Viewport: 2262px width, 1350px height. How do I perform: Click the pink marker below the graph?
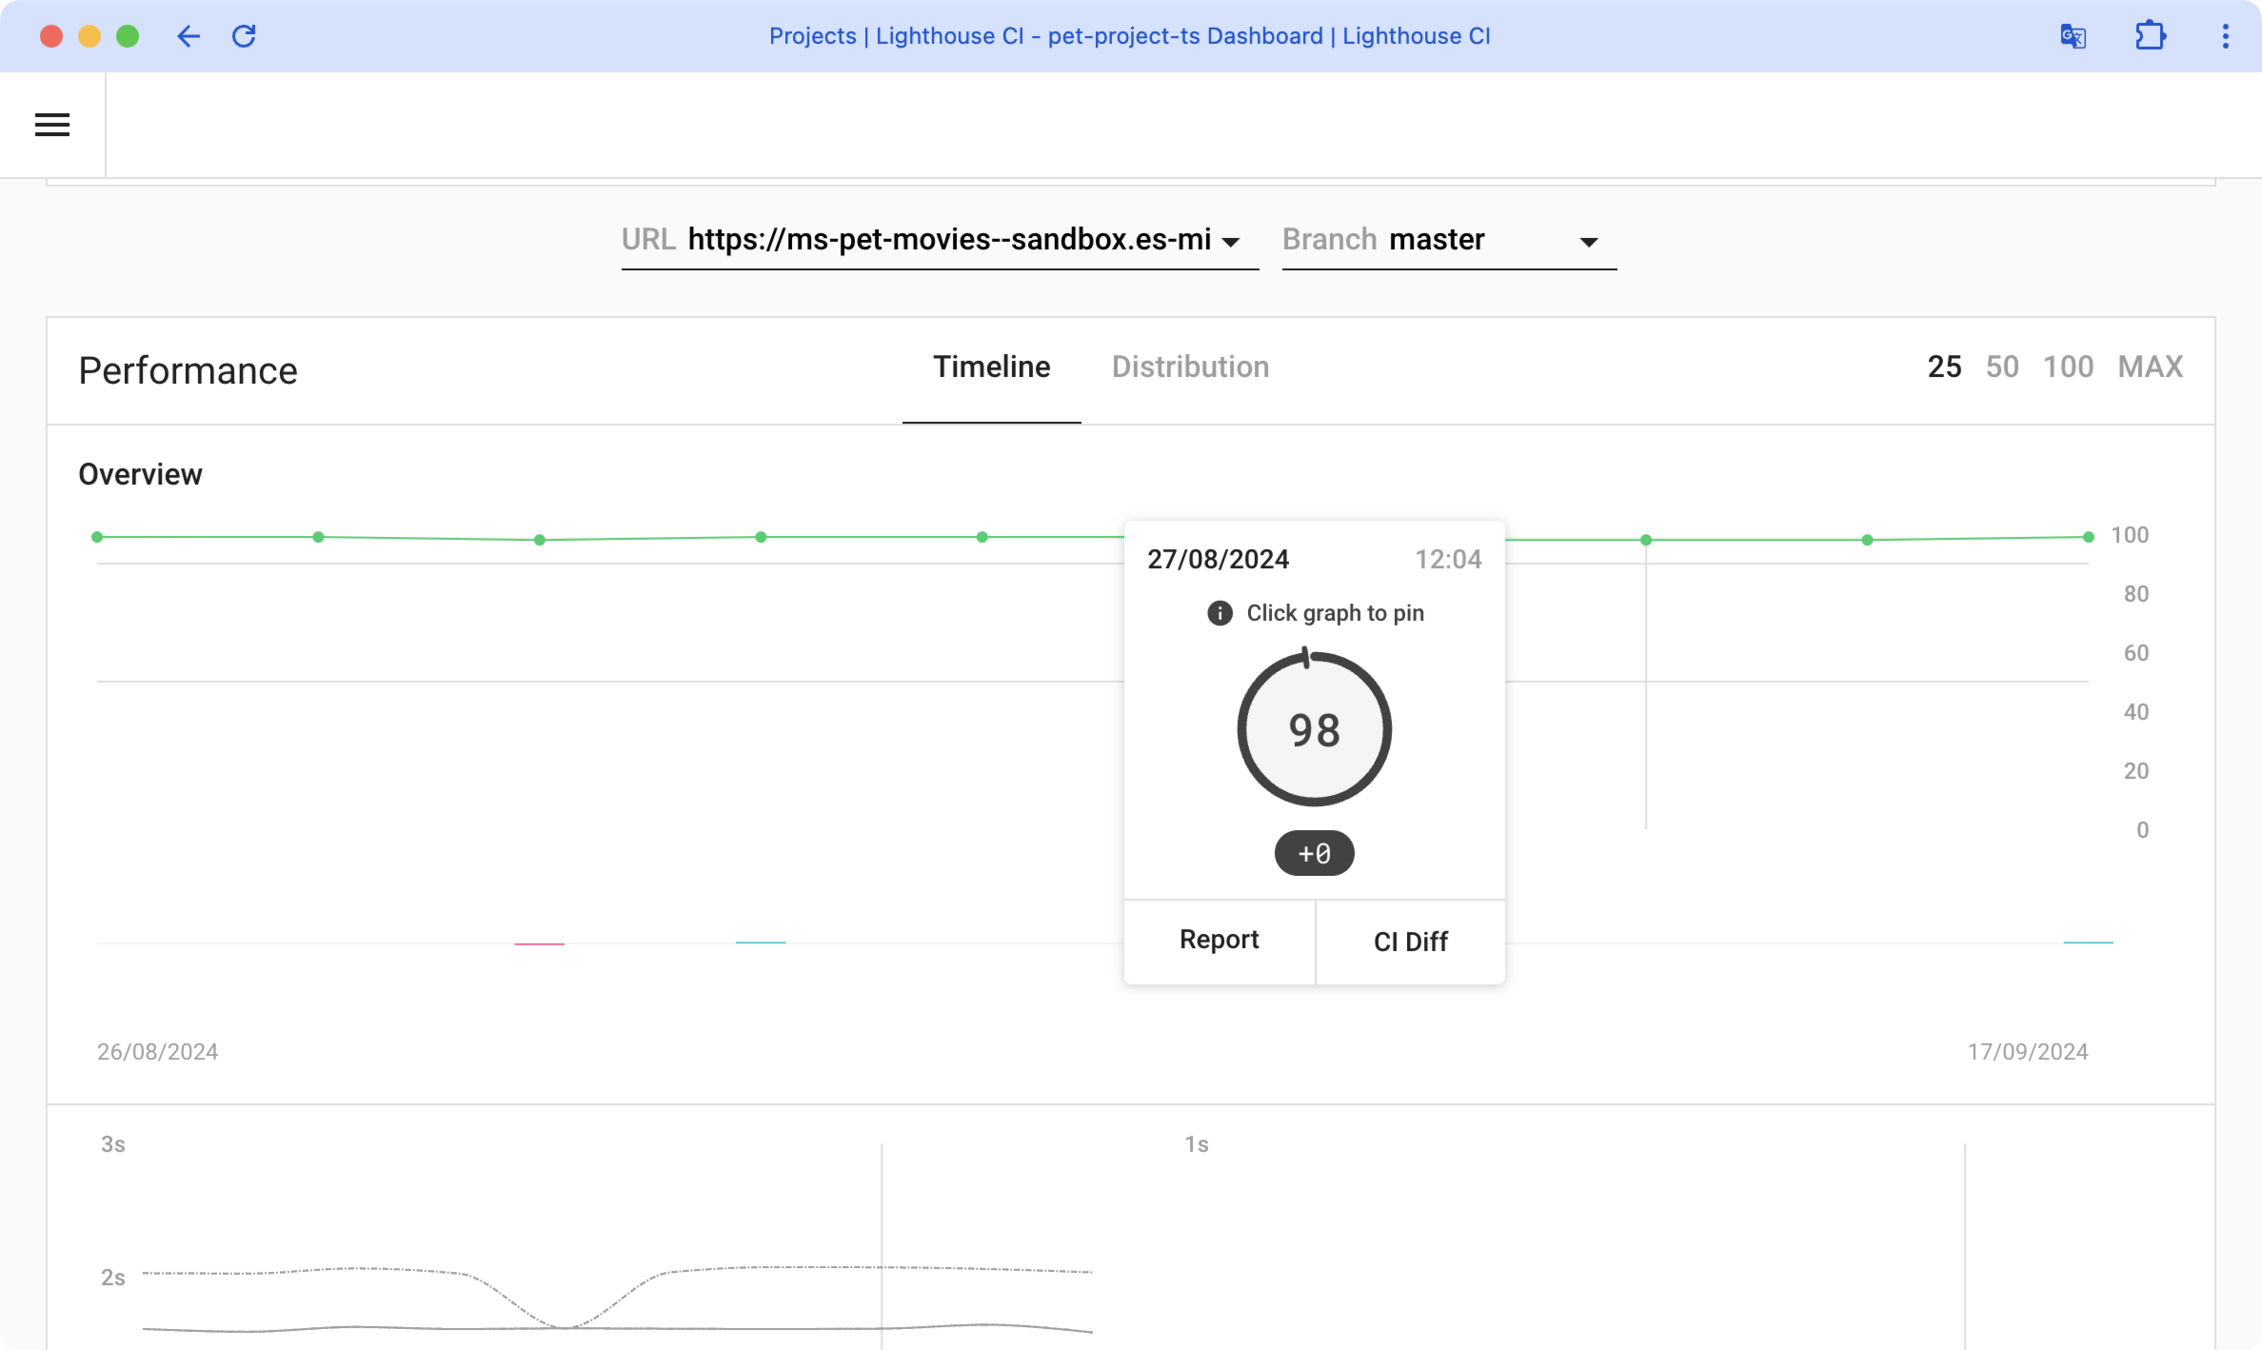pos(539,943)
